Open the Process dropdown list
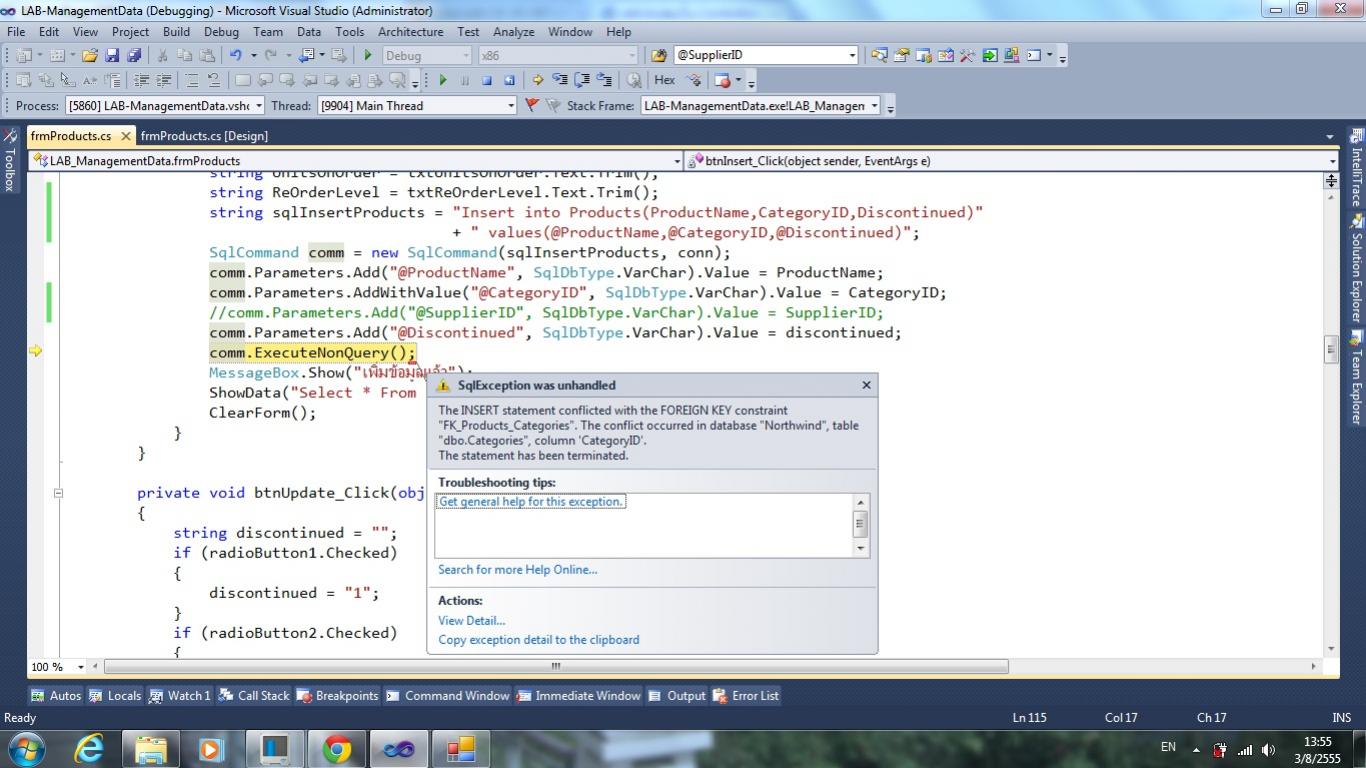Viewport: 1366px width, 768px height. (x=259, y=105)
